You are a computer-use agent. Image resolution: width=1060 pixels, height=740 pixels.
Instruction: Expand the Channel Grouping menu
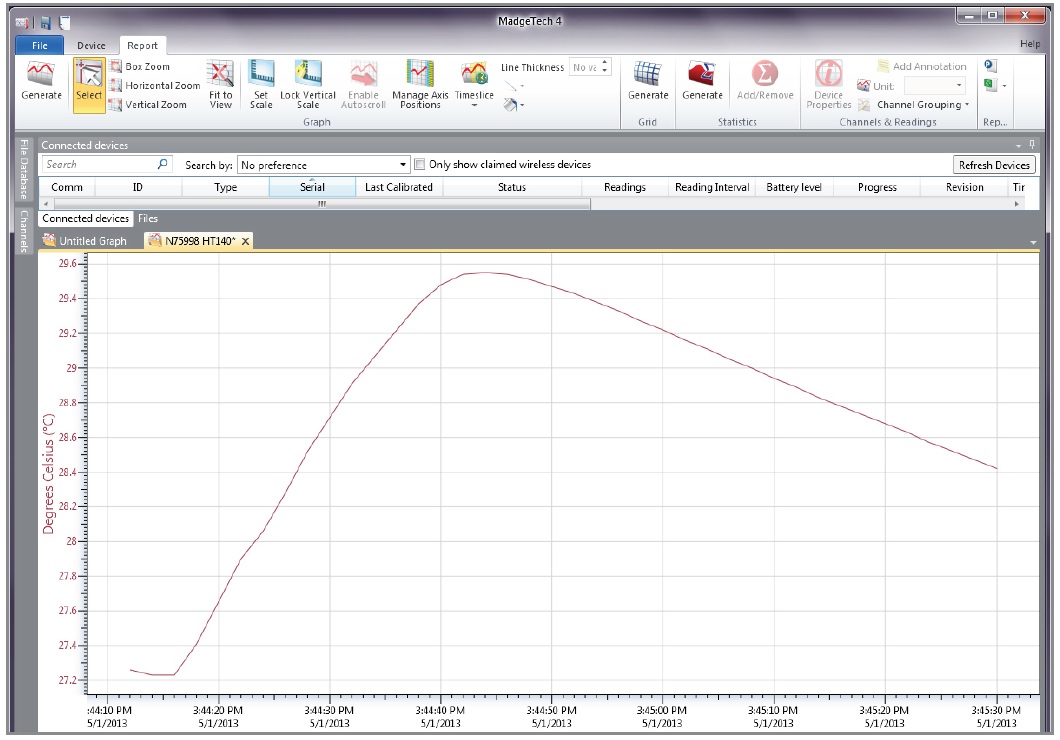922,105
